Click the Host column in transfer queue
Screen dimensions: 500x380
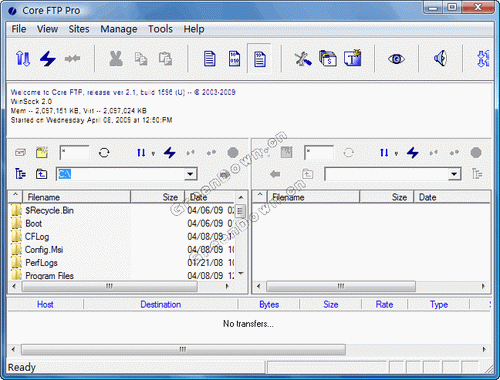coord(45,304)
